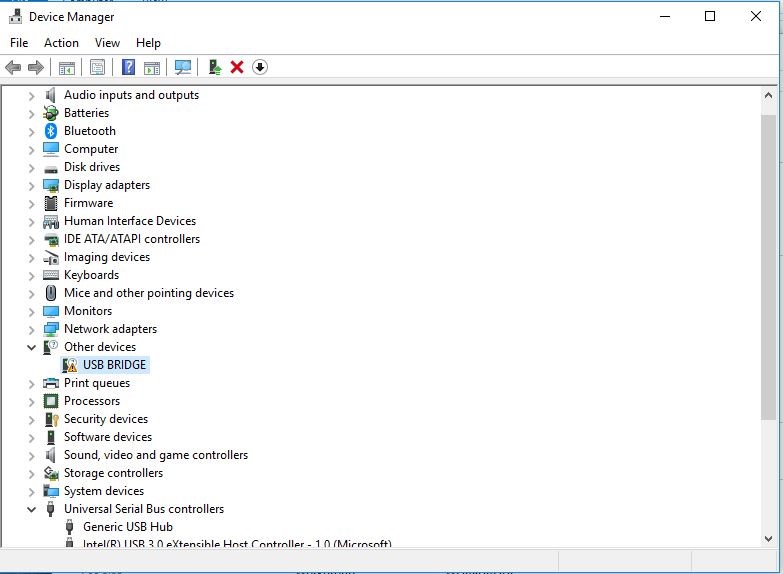Select the Processors label
The height and width of the screenshot is (574, 783).
click(92, 401)
